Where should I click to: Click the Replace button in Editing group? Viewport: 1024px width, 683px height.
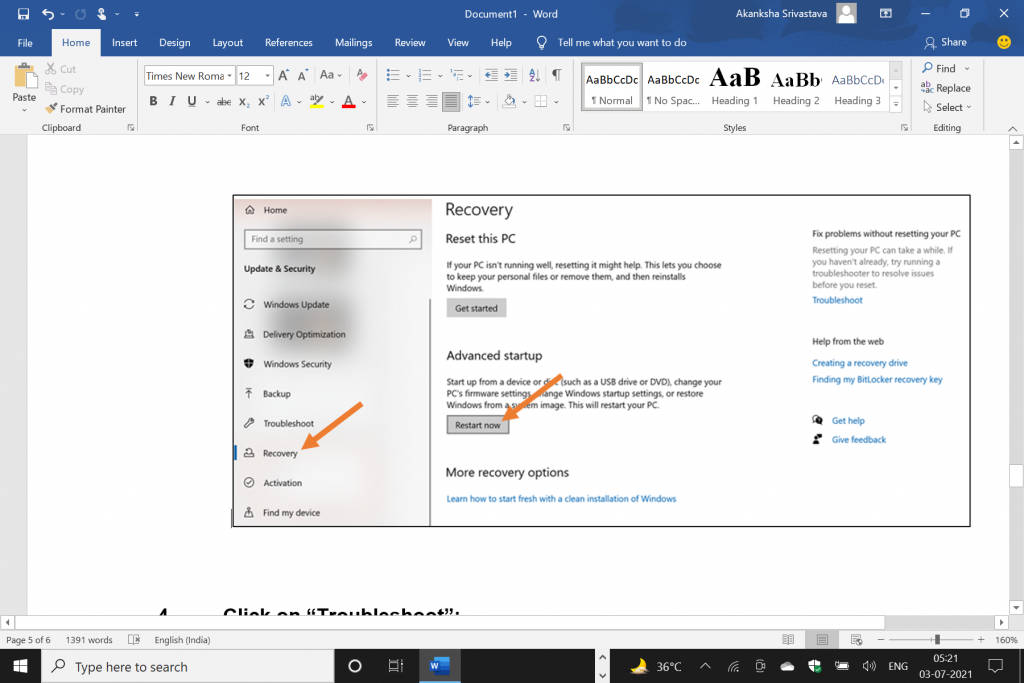click(945, 88)
